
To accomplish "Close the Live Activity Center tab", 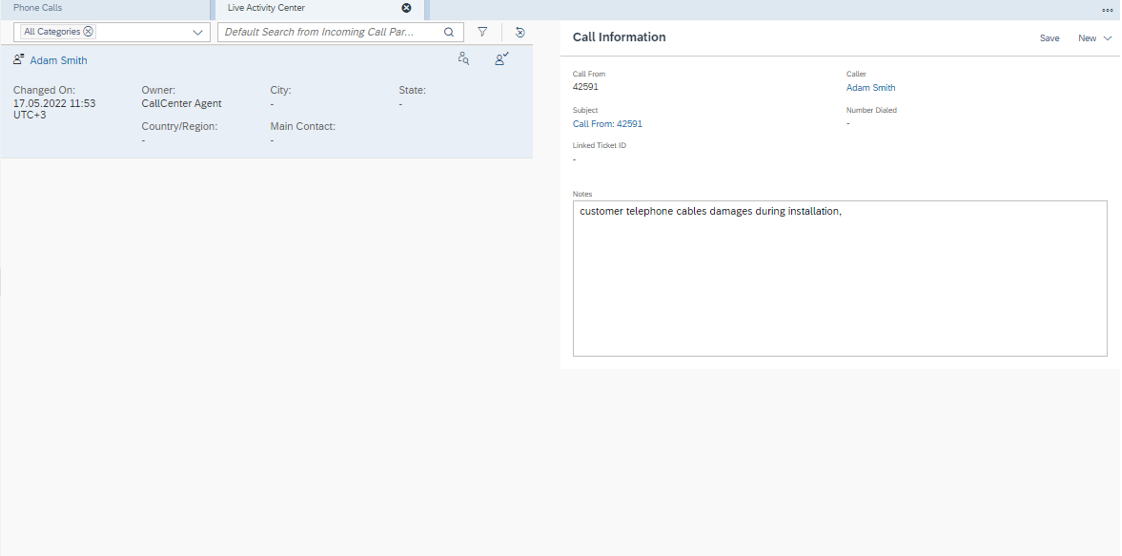I will pos(406,8).
